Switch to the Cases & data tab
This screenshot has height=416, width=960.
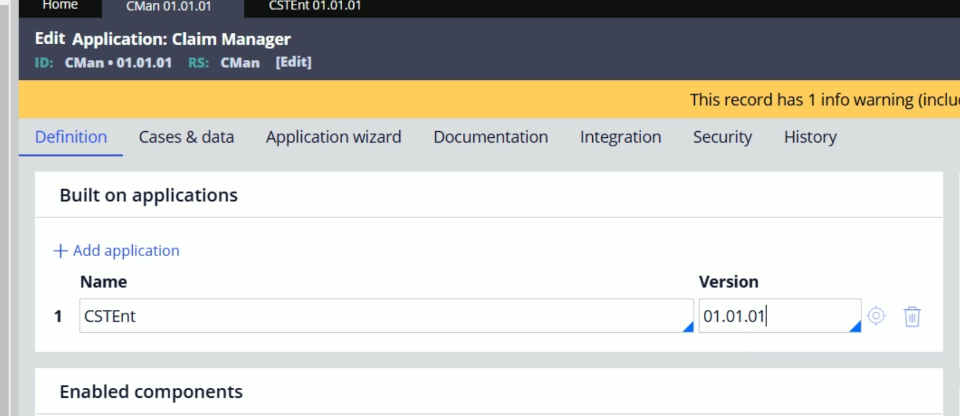[x=186, y=137]
